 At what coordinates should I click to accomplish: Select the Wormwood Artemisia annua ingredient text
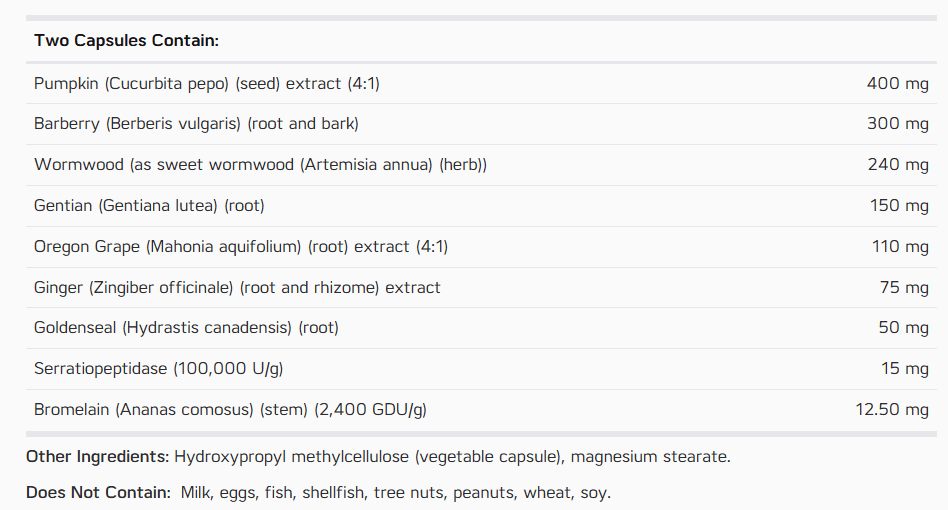point(261,164)
